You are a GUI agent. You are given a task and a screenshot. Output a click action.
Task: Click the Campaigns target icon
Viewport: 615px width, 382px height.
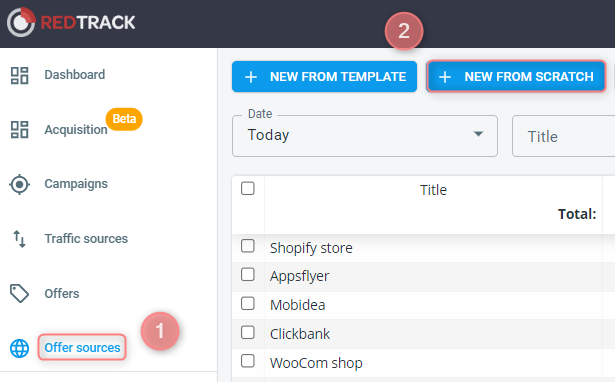coord(19,184)
